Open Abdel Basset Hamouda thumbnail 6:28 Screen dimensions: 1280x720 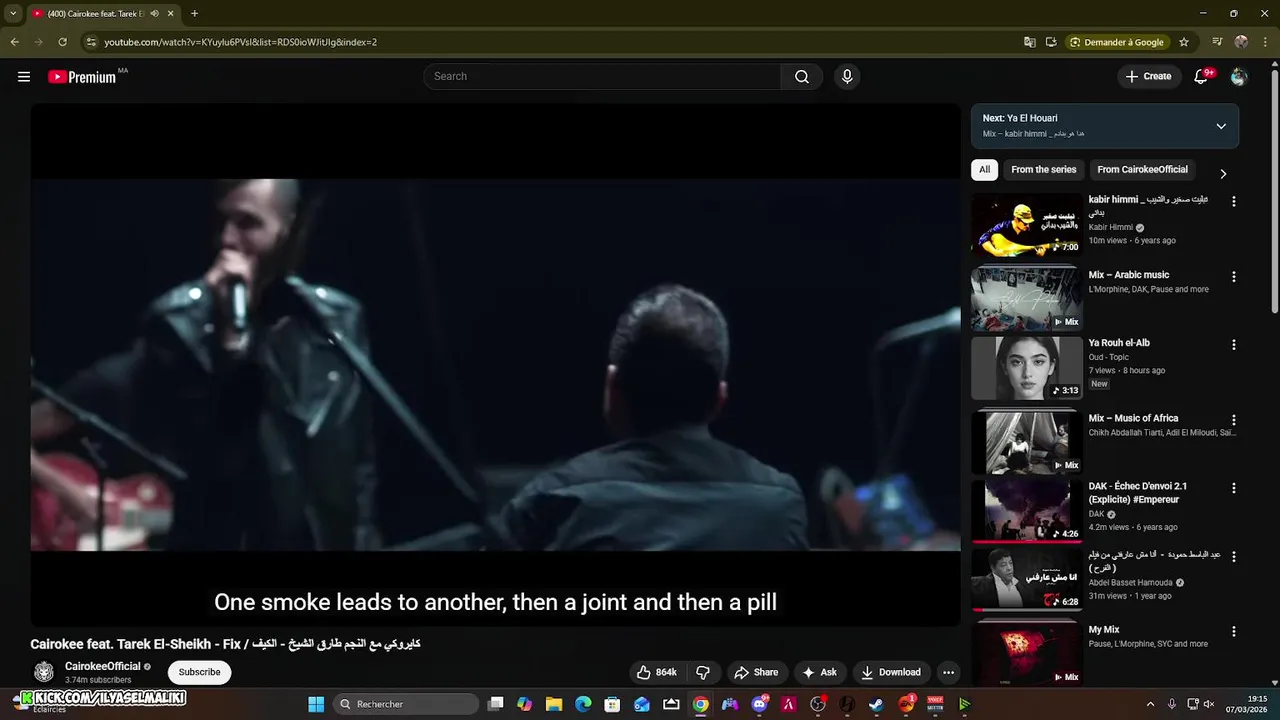click(x=1027, y=579)
